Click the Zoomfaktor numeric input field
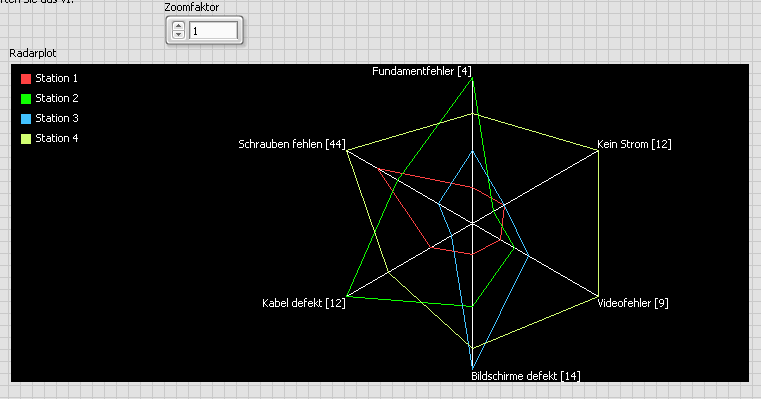The image size is (761, 399). [x=213, y=31]
